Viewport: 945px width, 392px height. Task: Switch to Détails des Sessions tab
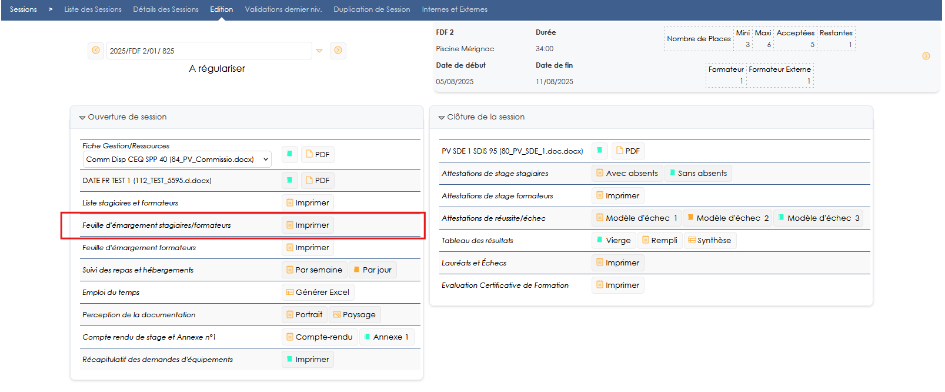tap(166, 10)
